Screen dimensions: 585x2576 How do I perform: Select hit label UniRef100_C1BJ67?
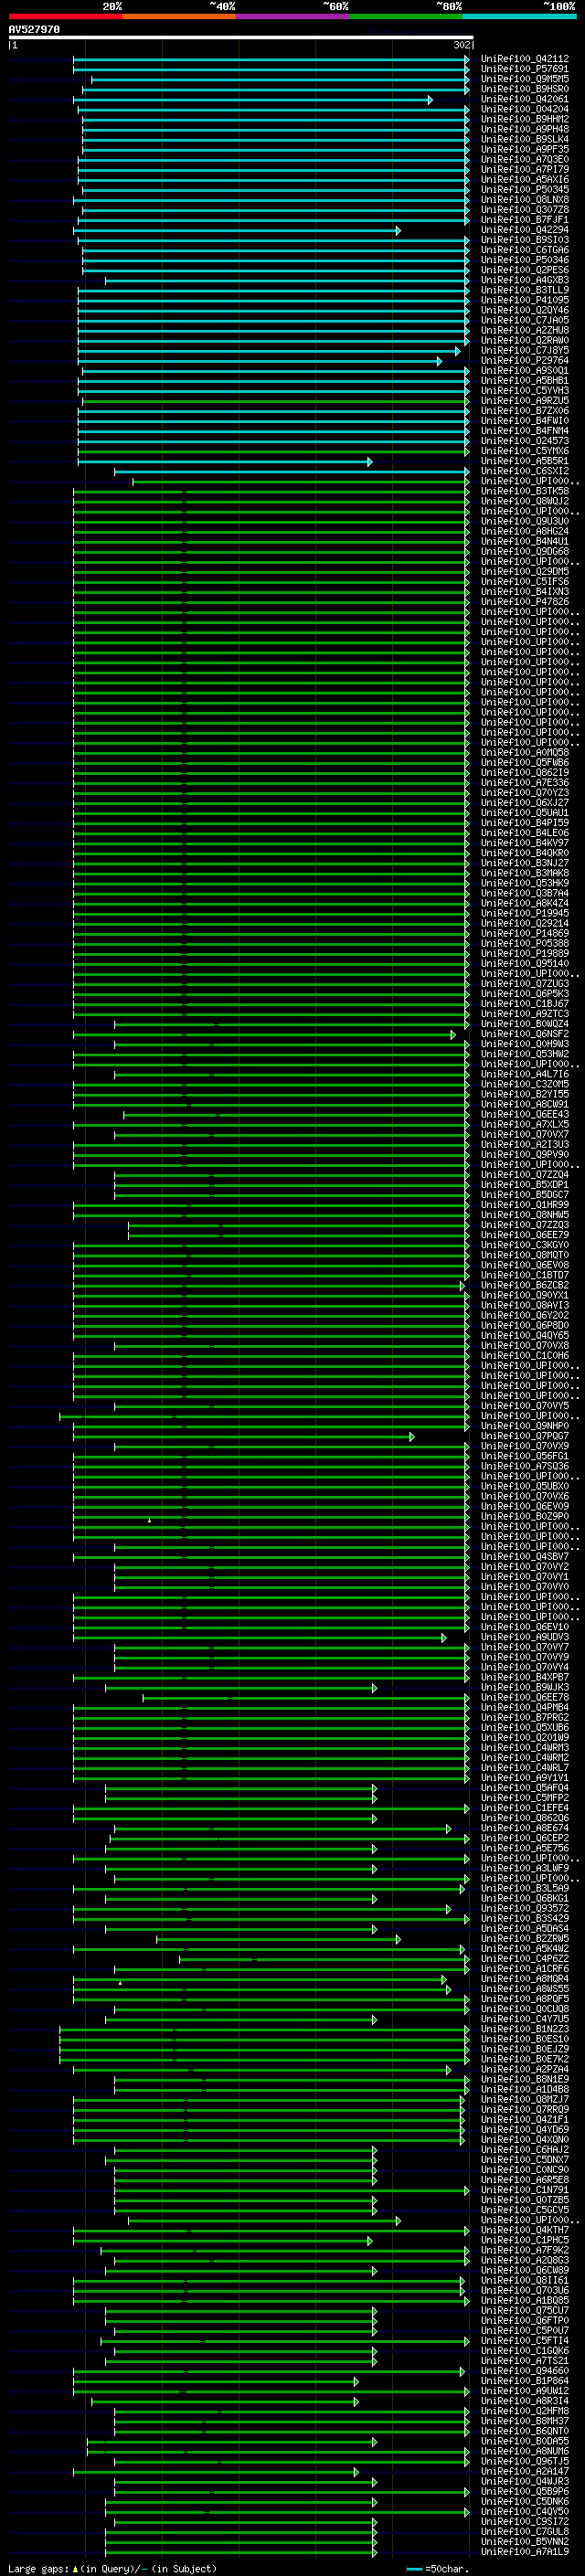525,1004
